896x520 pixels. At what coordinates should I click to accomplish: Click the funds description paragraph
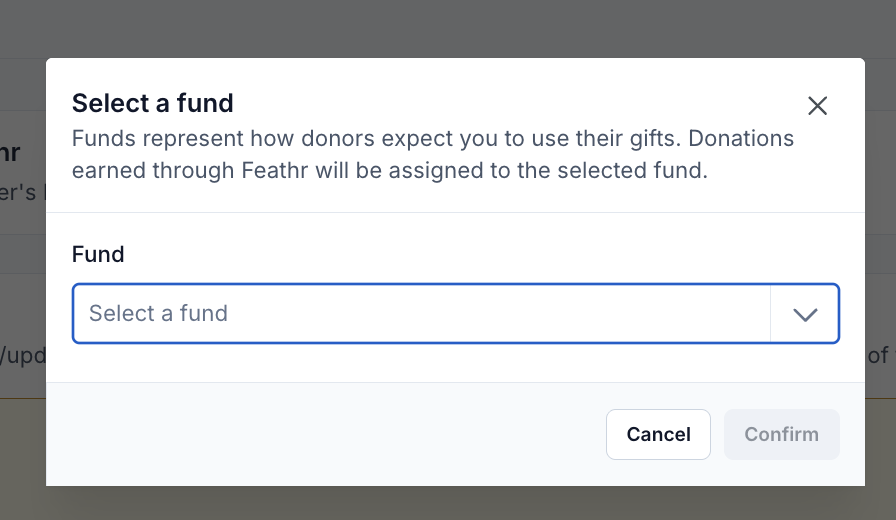(432, 154)
